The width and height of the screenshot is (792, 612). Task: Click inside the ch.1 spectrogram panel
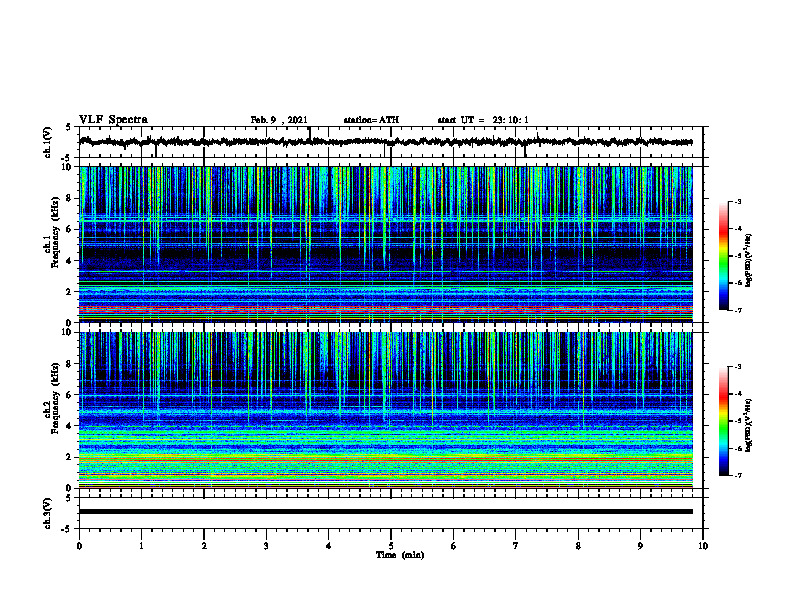pos(385,244)
